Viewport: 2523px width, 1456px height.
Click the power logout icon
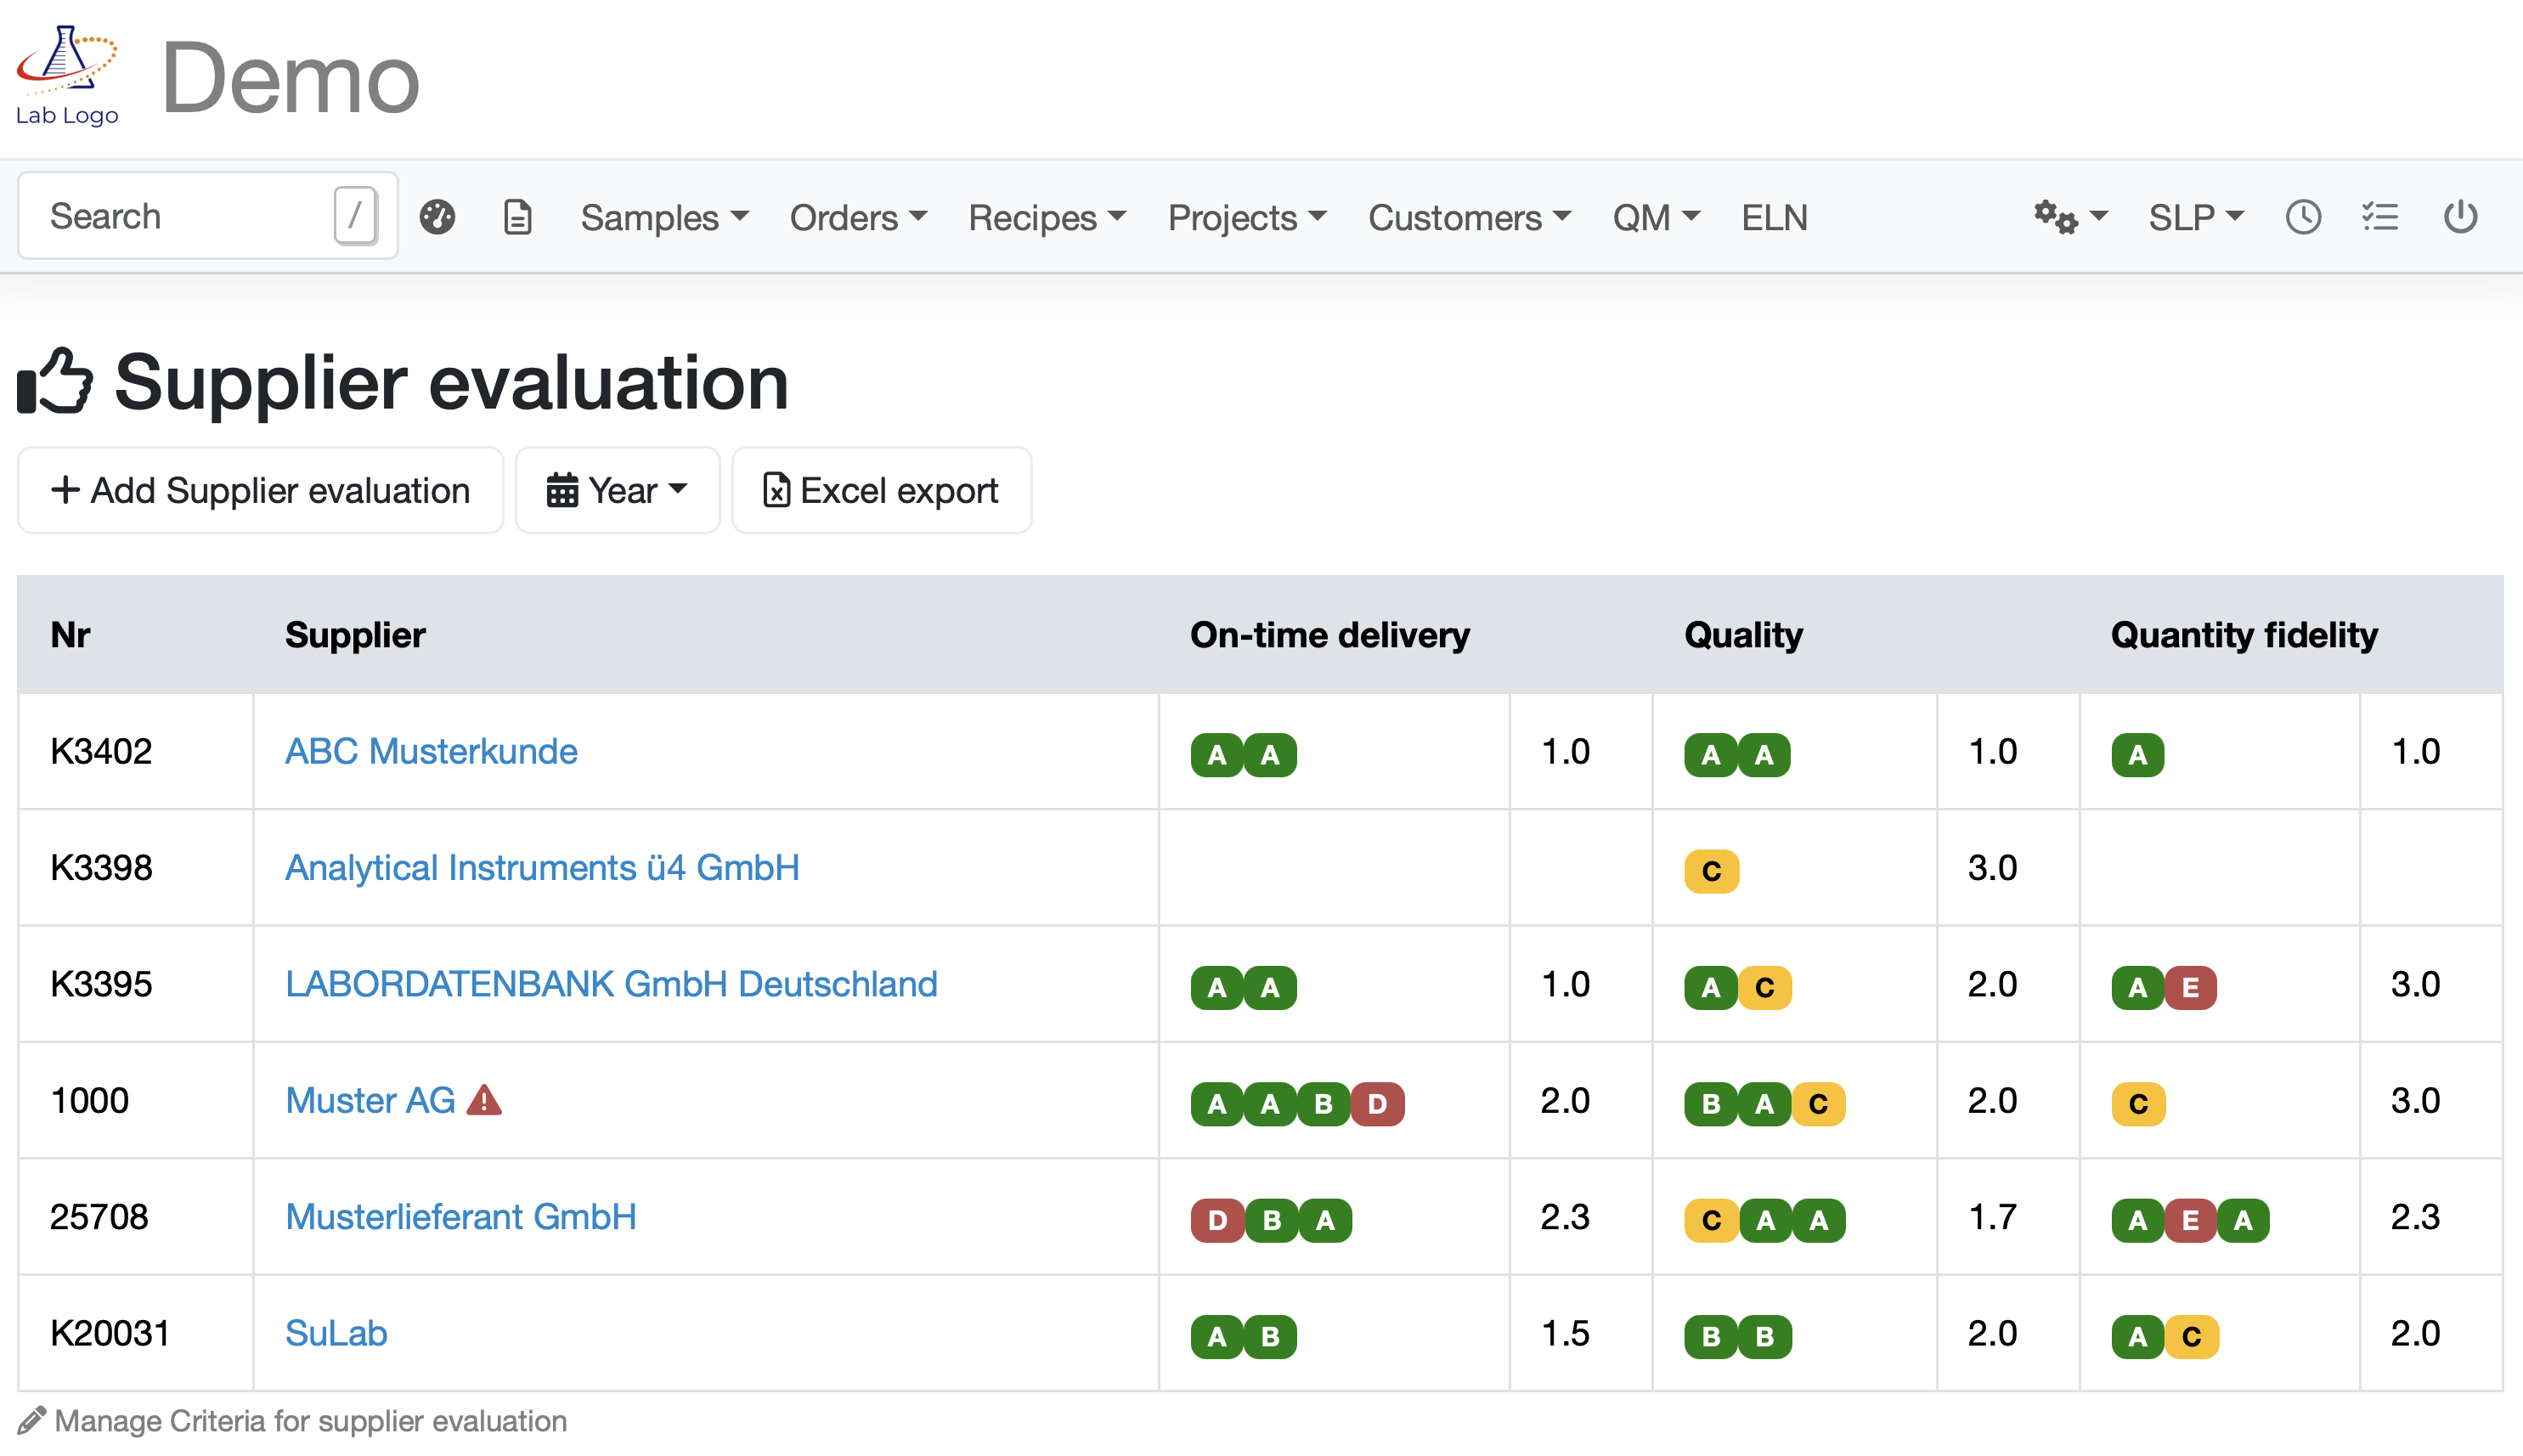(x=2460, y=217)
